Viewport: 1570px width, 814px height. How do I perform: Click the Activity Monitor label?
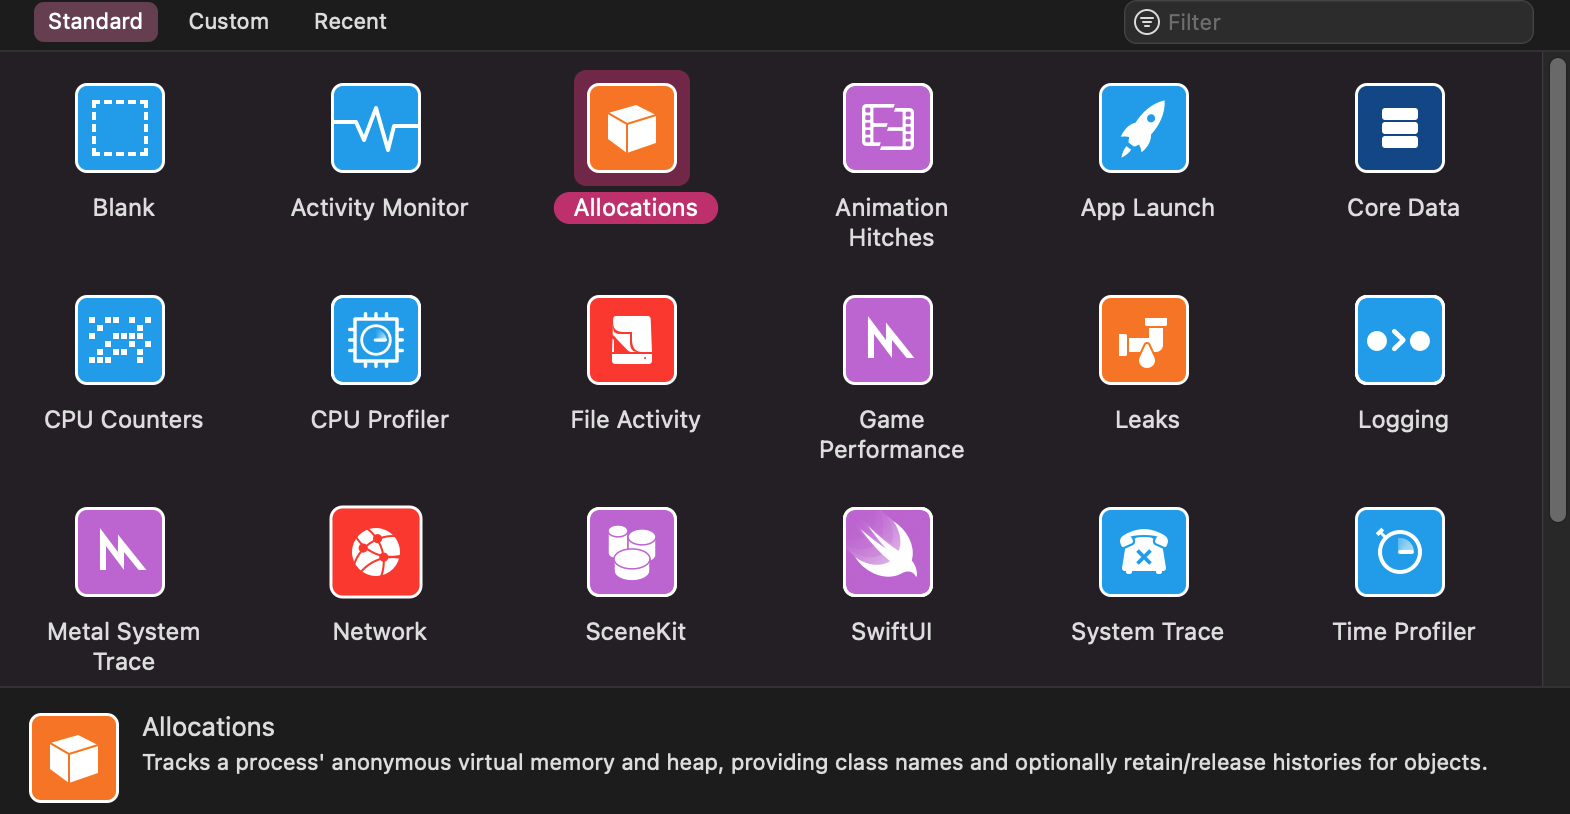(380, 208)
